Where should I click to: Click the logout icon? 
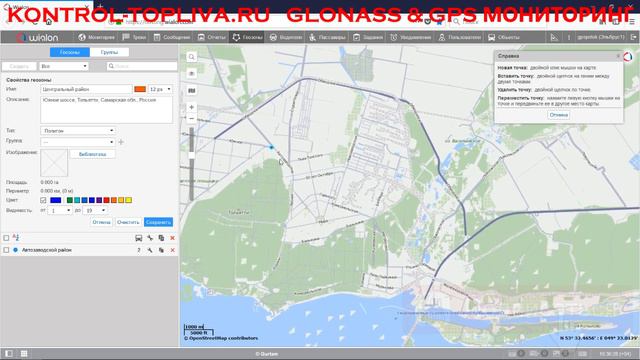click(x=633, y=37)
